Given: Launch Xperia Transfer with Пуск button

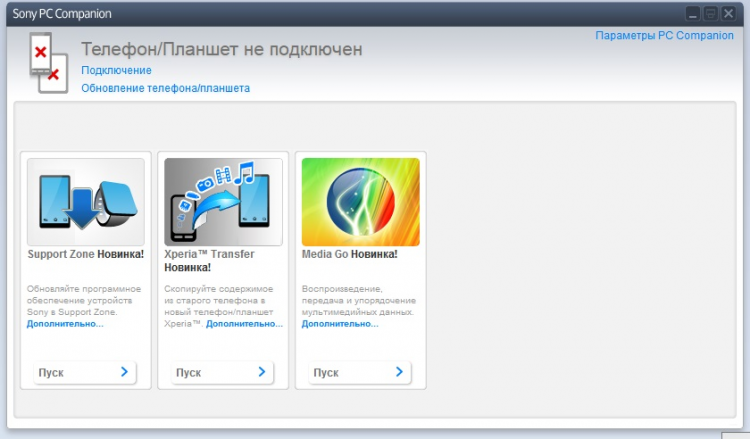Looking at the screenshot, I should (x=222, y=372).
